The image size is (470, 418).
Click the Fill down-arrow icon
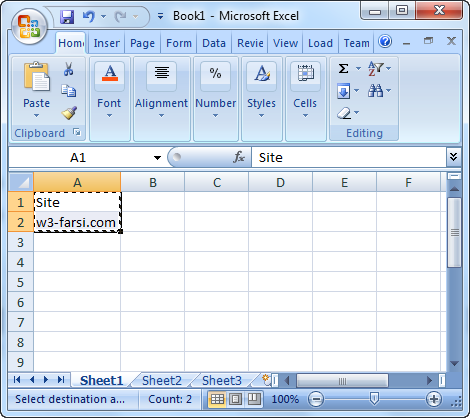pos(344,91)
